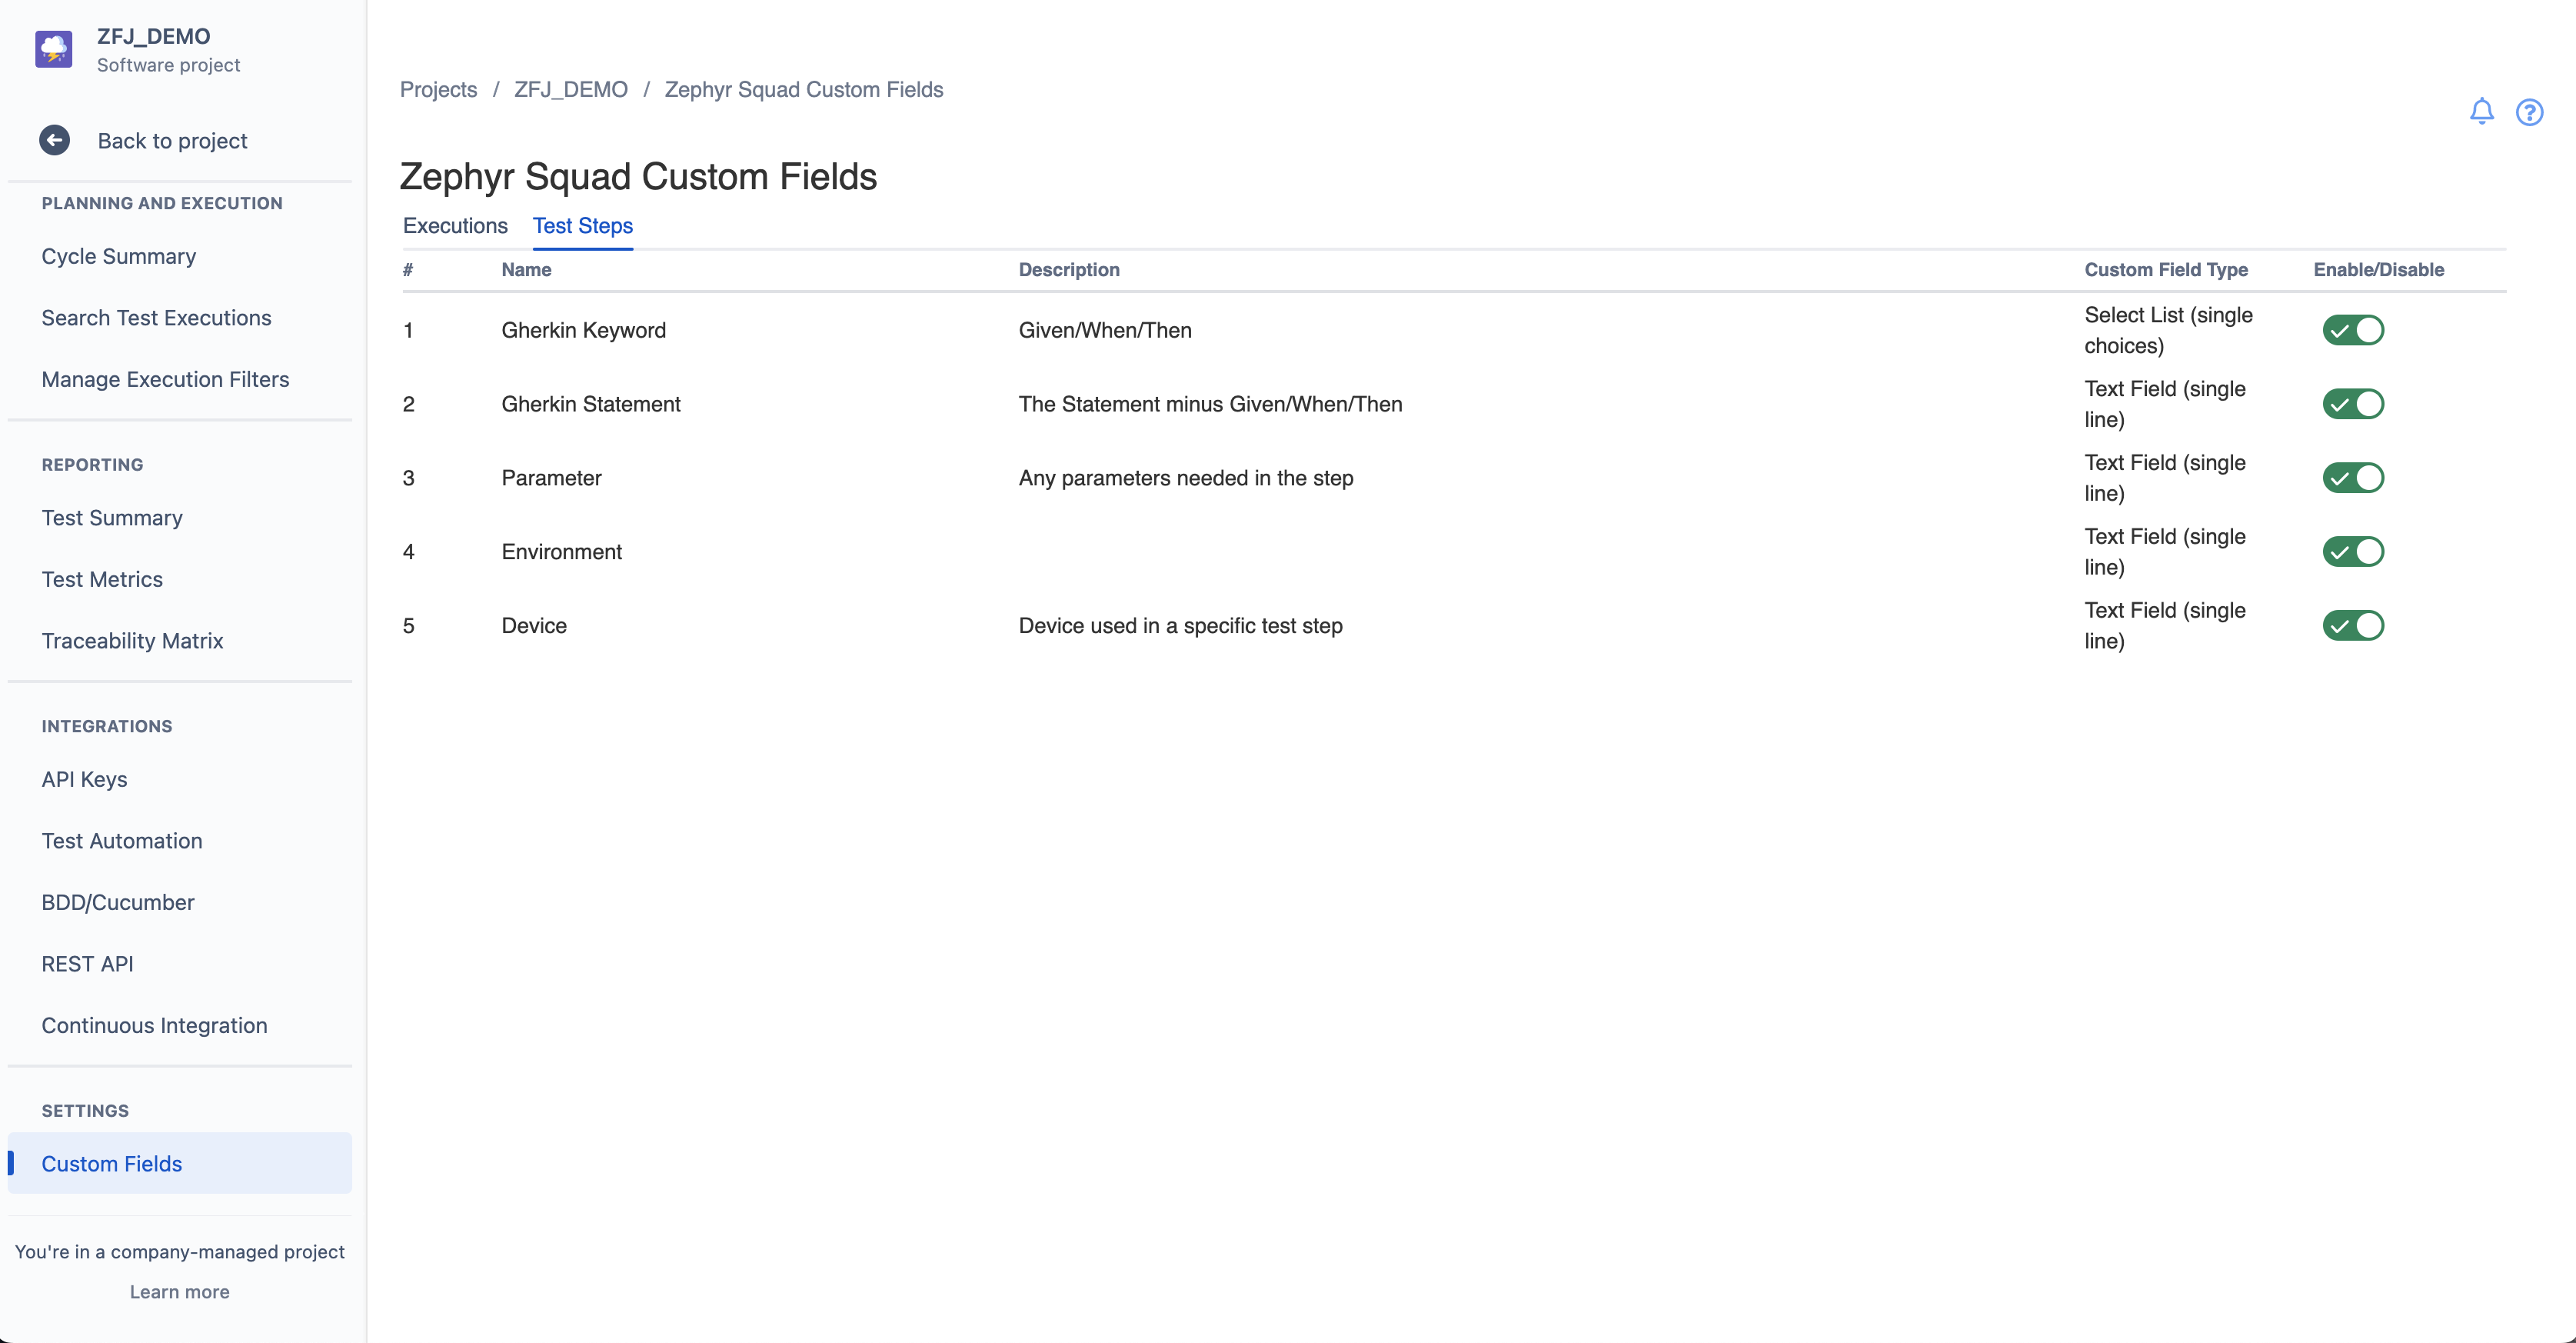Switch off the Device custom field
Viewport: 2576px width, 1343px height.
point(2352,626)
